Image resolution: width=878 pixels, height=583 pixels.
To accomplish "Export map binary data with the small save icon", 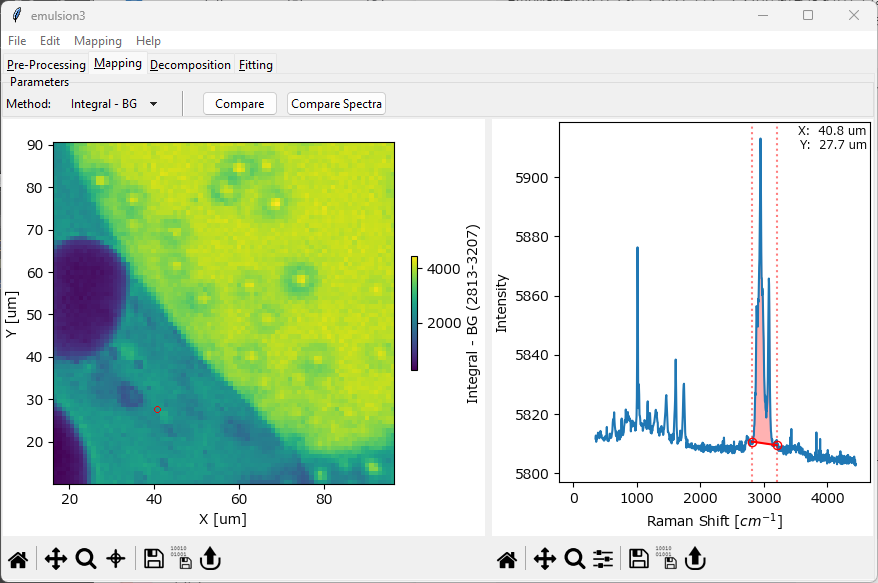I will click(x=180, y=559).
